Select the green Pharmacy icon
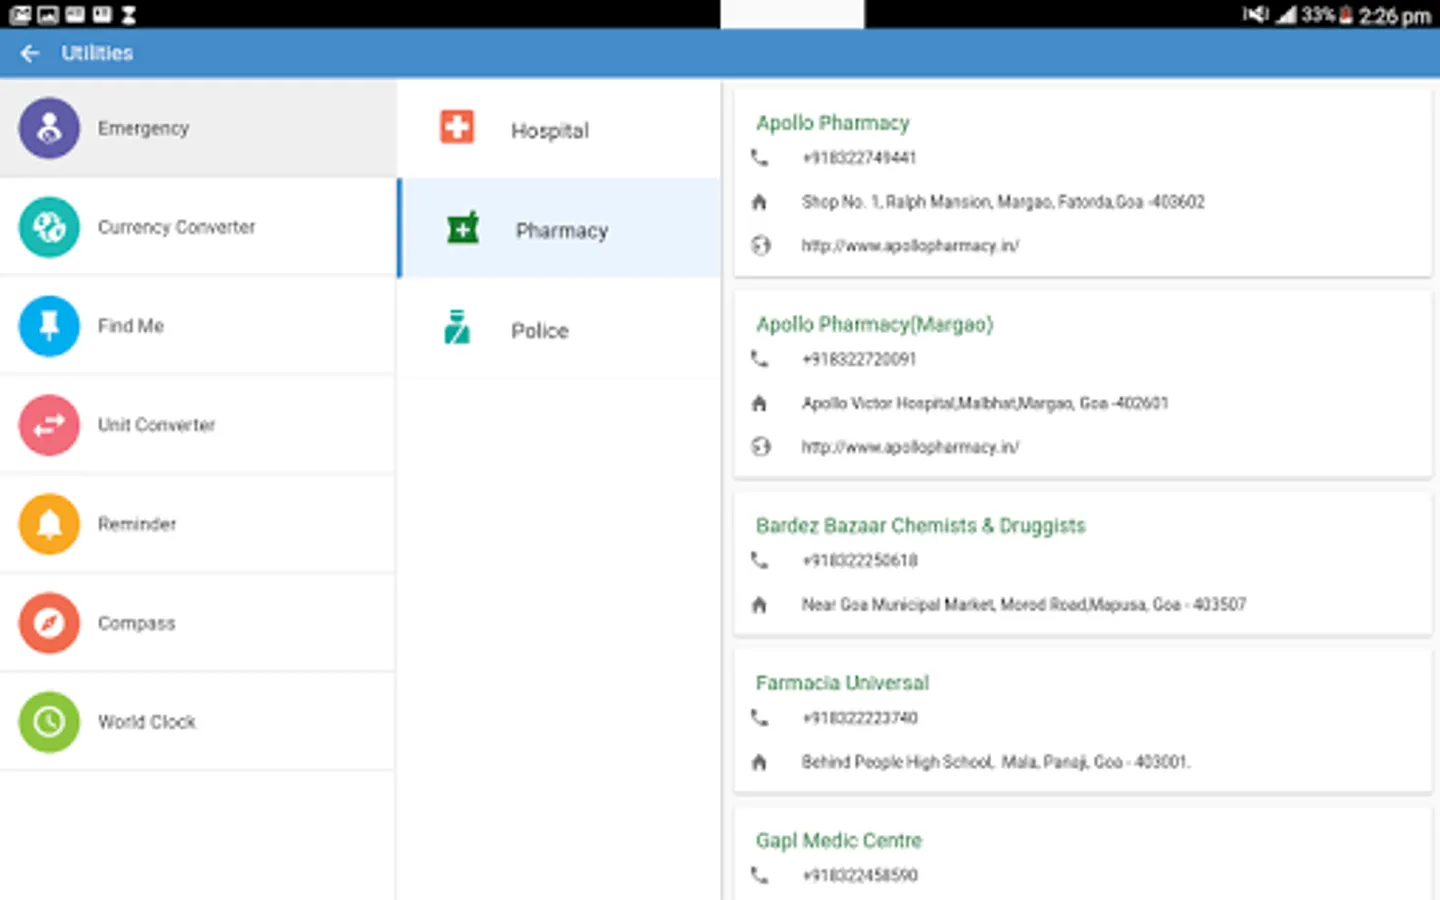This screenshot has width=1440, height=900. pyautogui.click(x=462, y=229)
